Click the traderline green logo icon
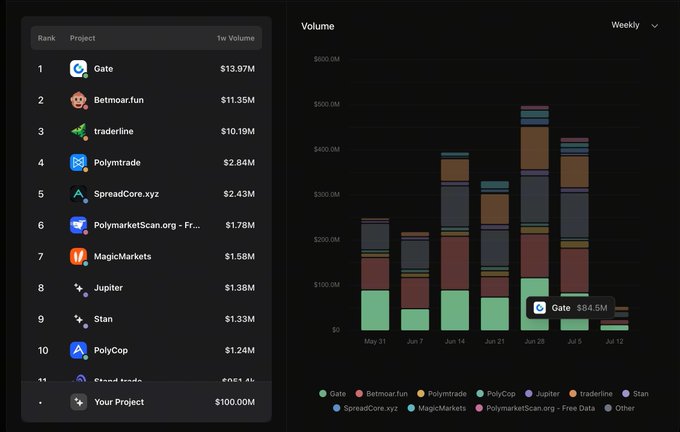680x432 pixels. (78, 131)
